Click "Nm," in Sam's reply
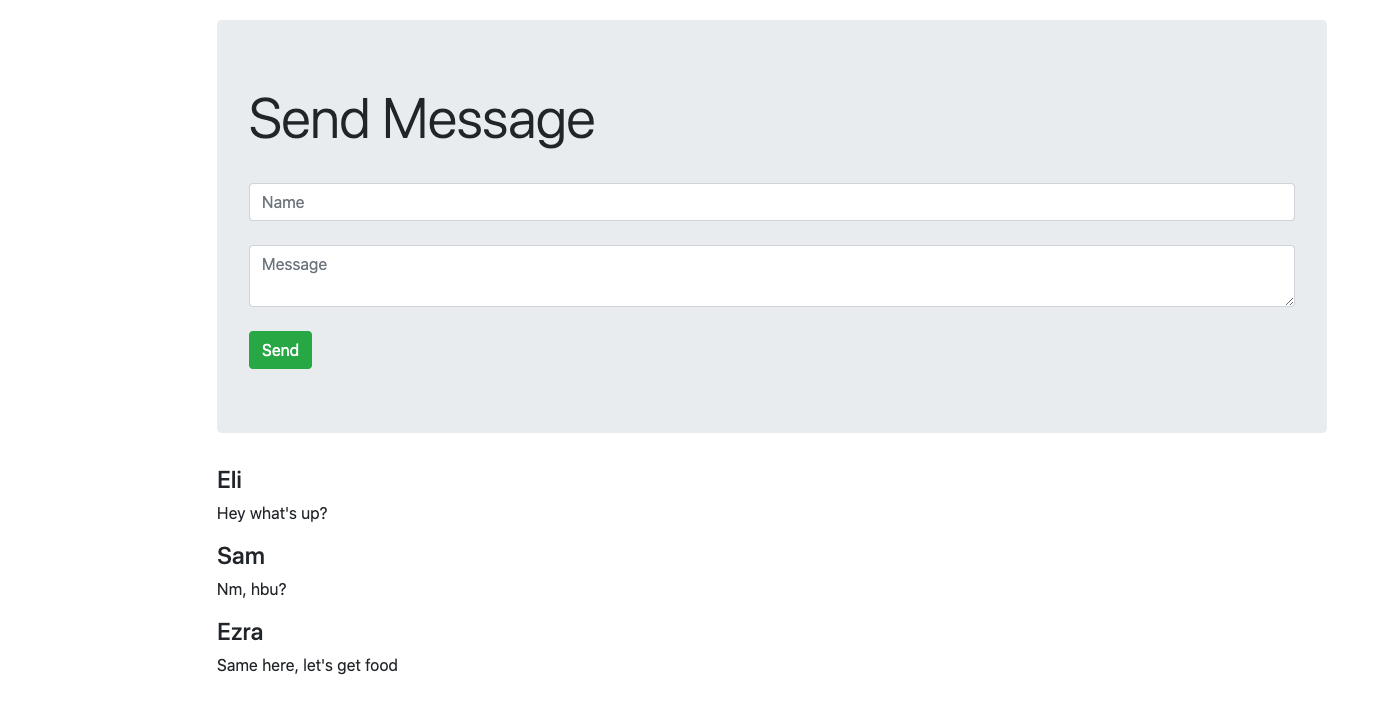 point(231,590)
